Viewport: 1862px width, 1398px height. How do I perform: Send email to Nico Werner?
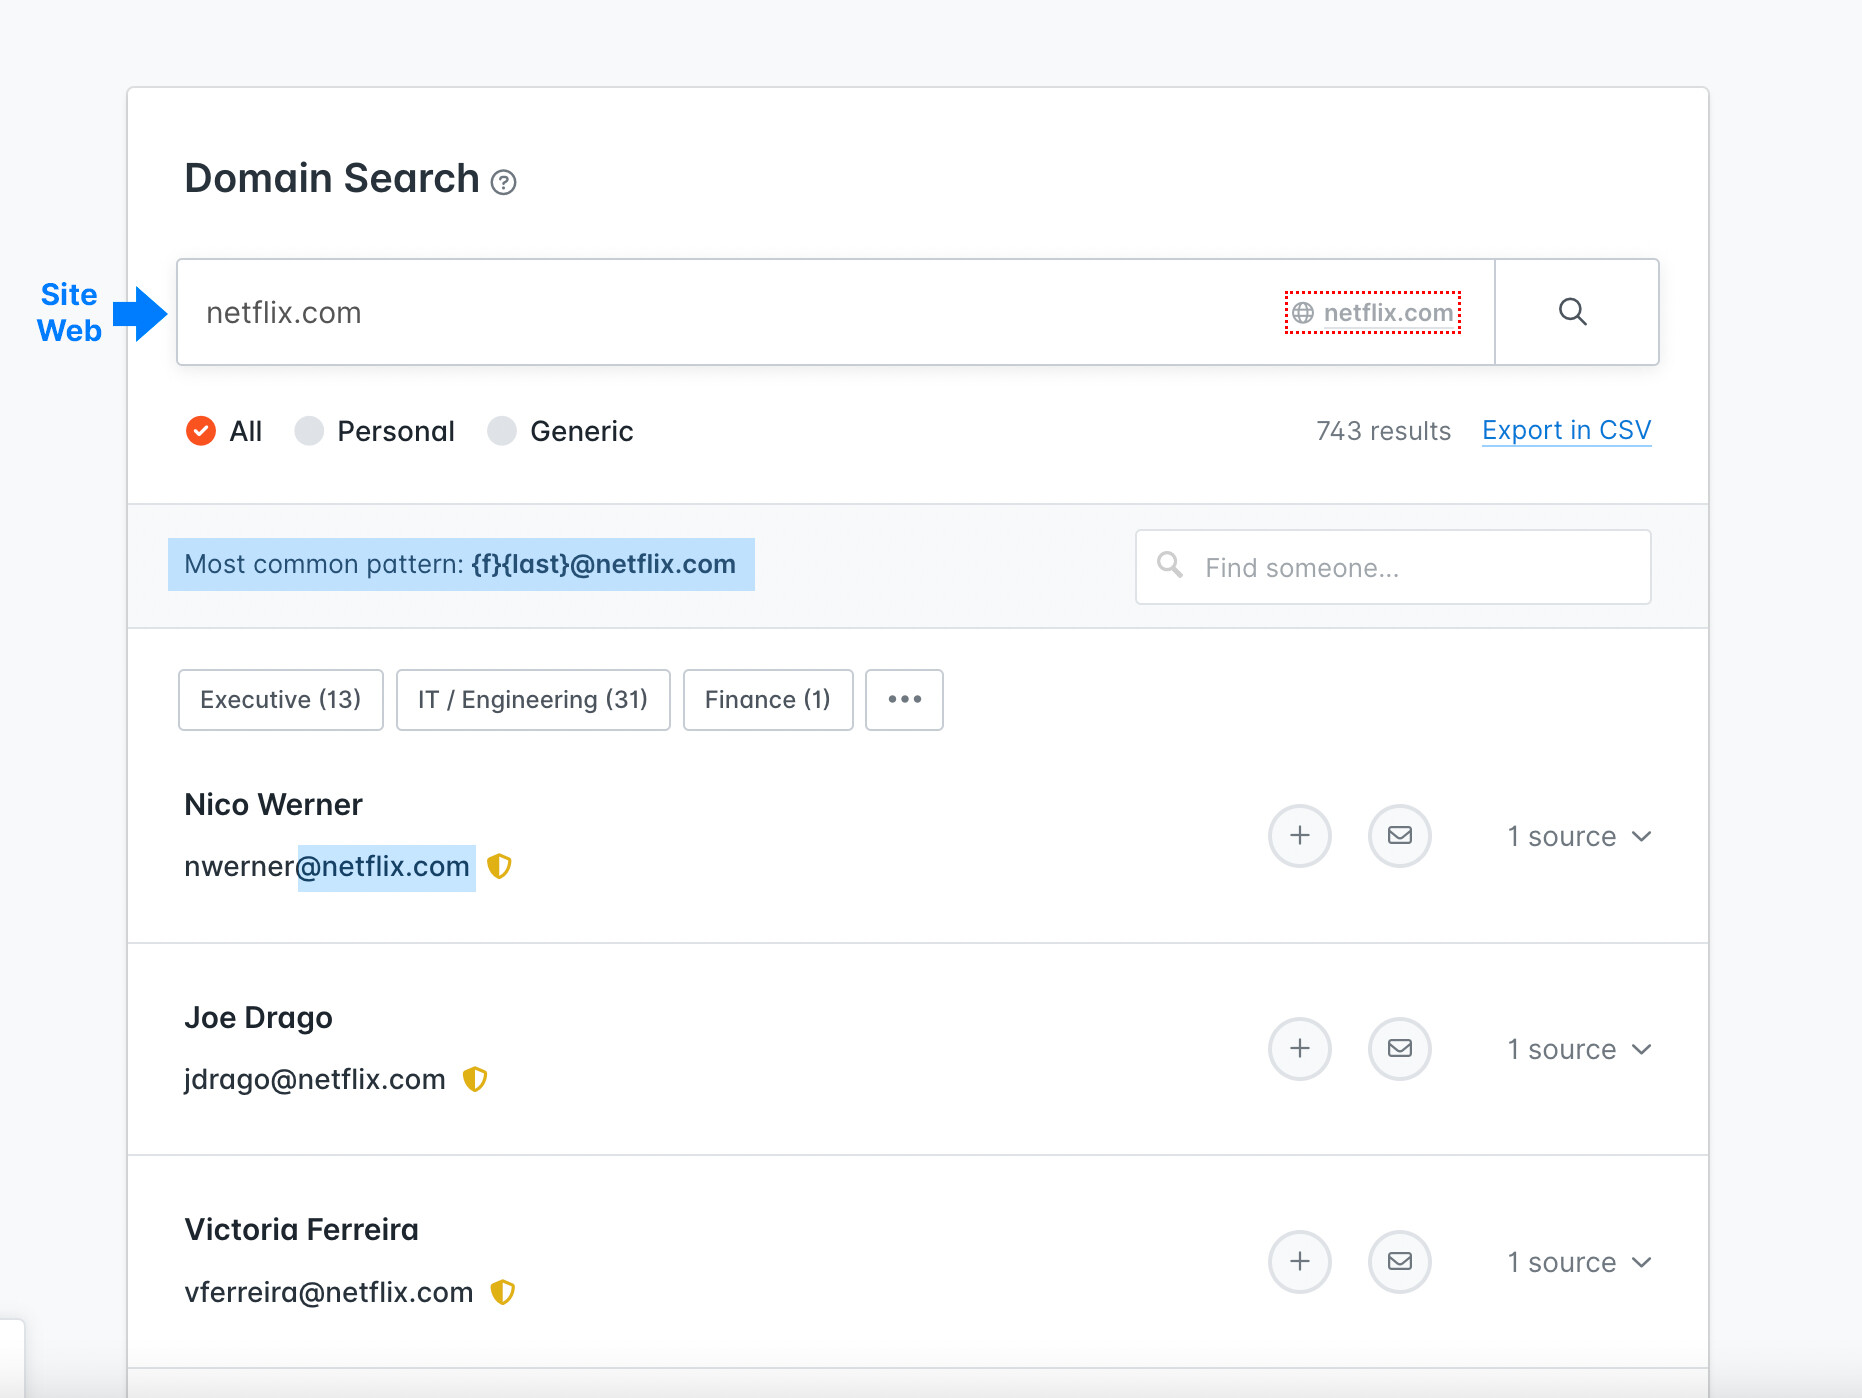(x=1399, y=835)
